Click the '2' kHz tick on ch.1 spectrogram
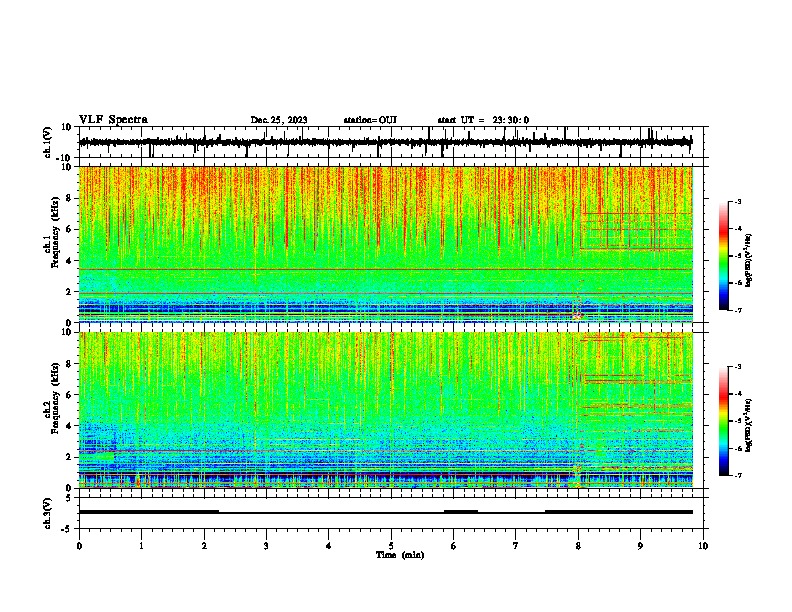This screenshot has width=792, height=612. click(x=69, y=292)
